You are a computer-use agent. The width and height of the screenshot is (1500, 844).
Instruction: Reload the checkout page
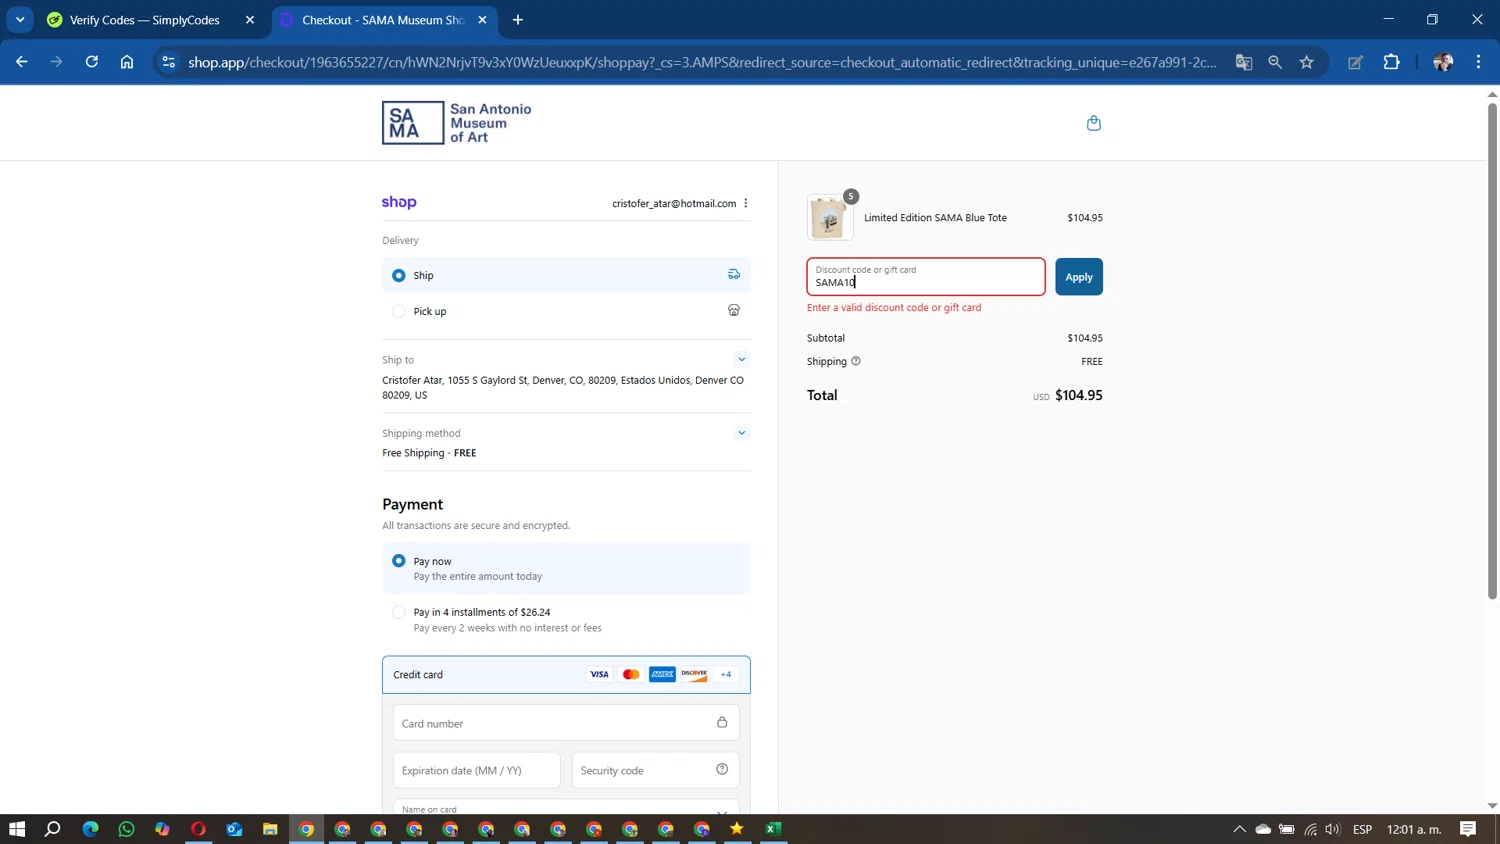point(92,62)
